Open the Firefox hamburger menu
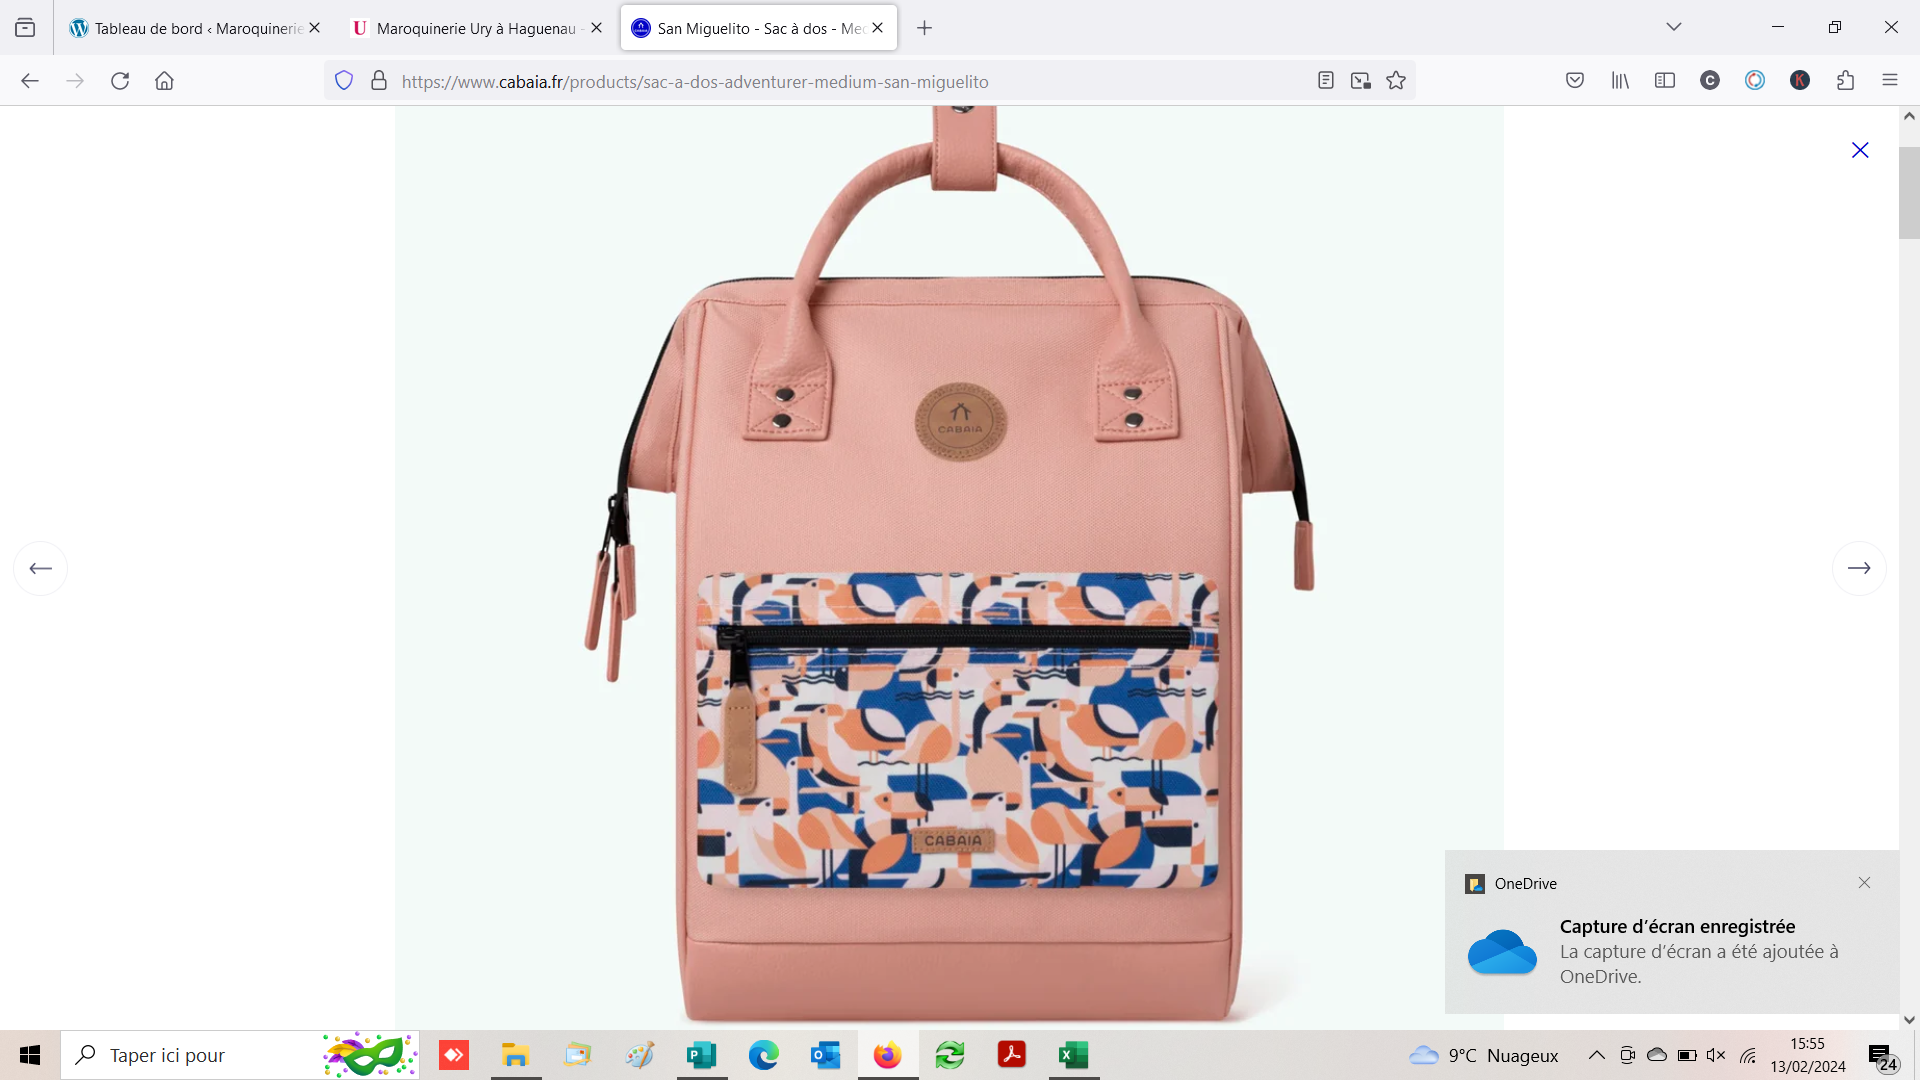The image size is (1920, 1080). coord(1890,81)
